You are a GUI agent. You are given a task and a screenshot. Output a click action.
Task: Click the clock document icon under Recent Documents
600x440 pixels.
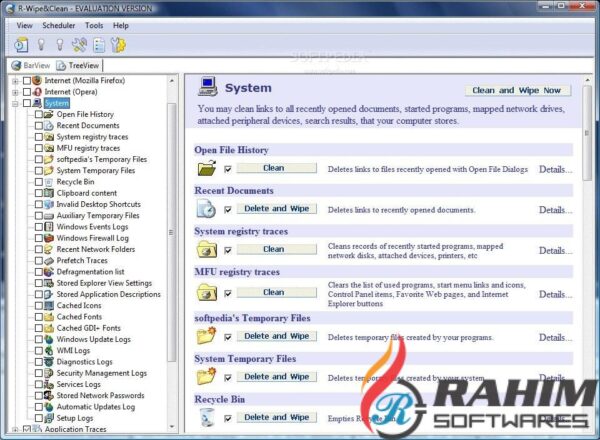[206, 209]
